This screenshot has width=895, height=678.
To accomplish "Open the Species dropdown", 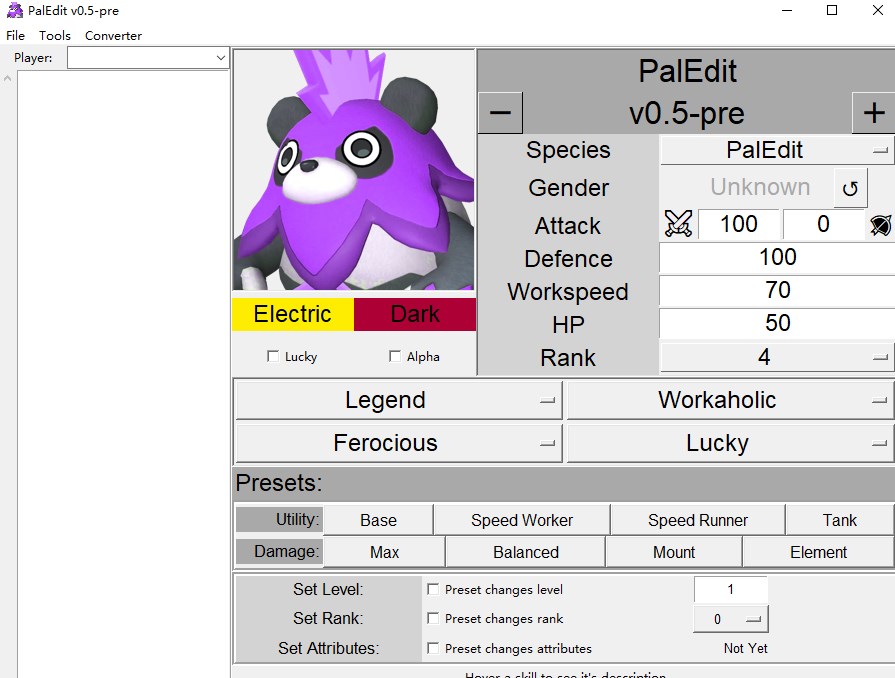I will pos(777,151).
